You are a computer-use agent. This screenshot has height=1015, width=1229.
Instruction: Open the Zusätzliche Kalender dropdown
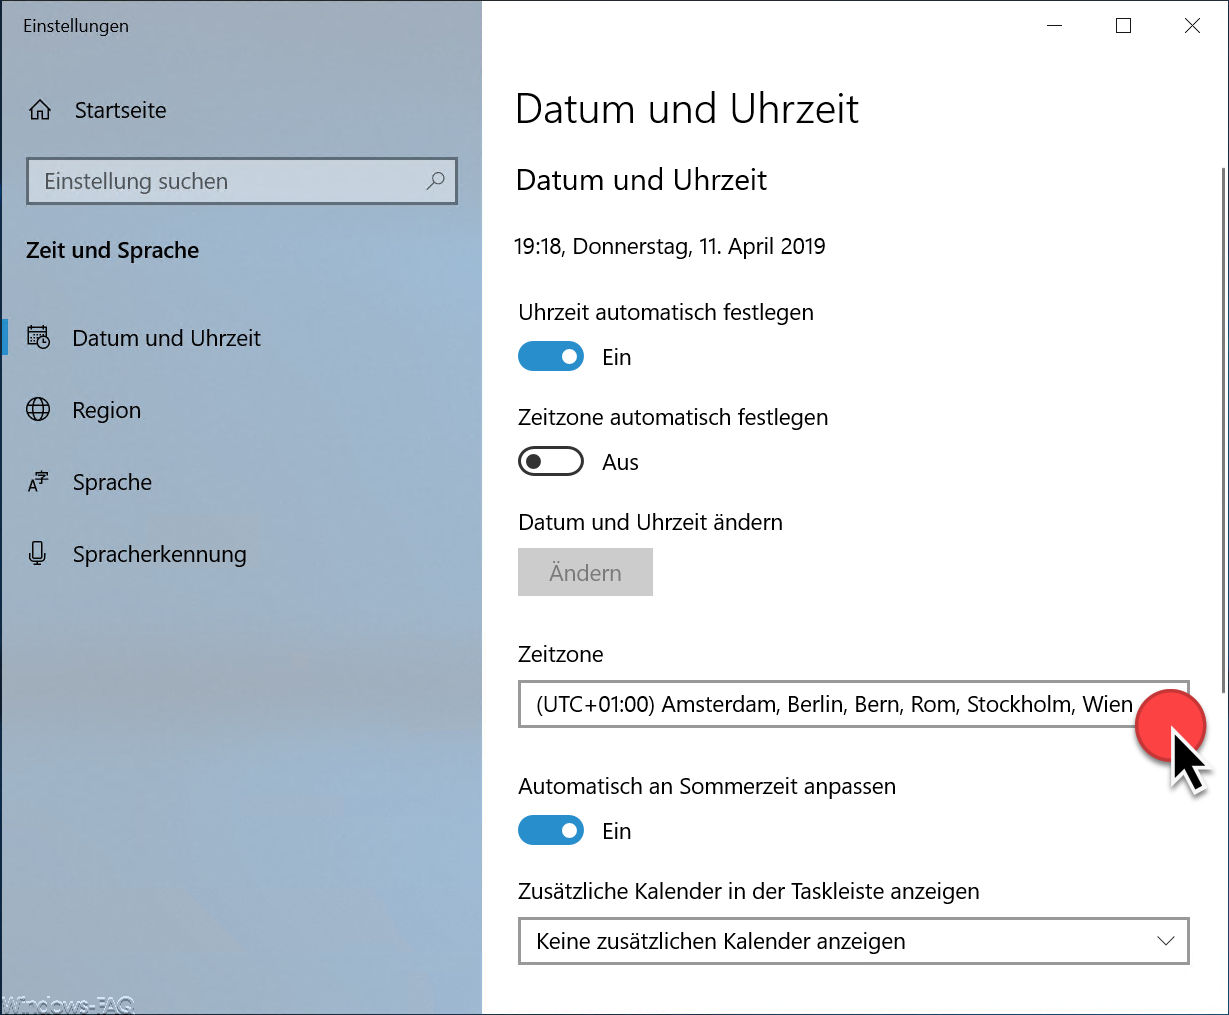coord(854,941)
